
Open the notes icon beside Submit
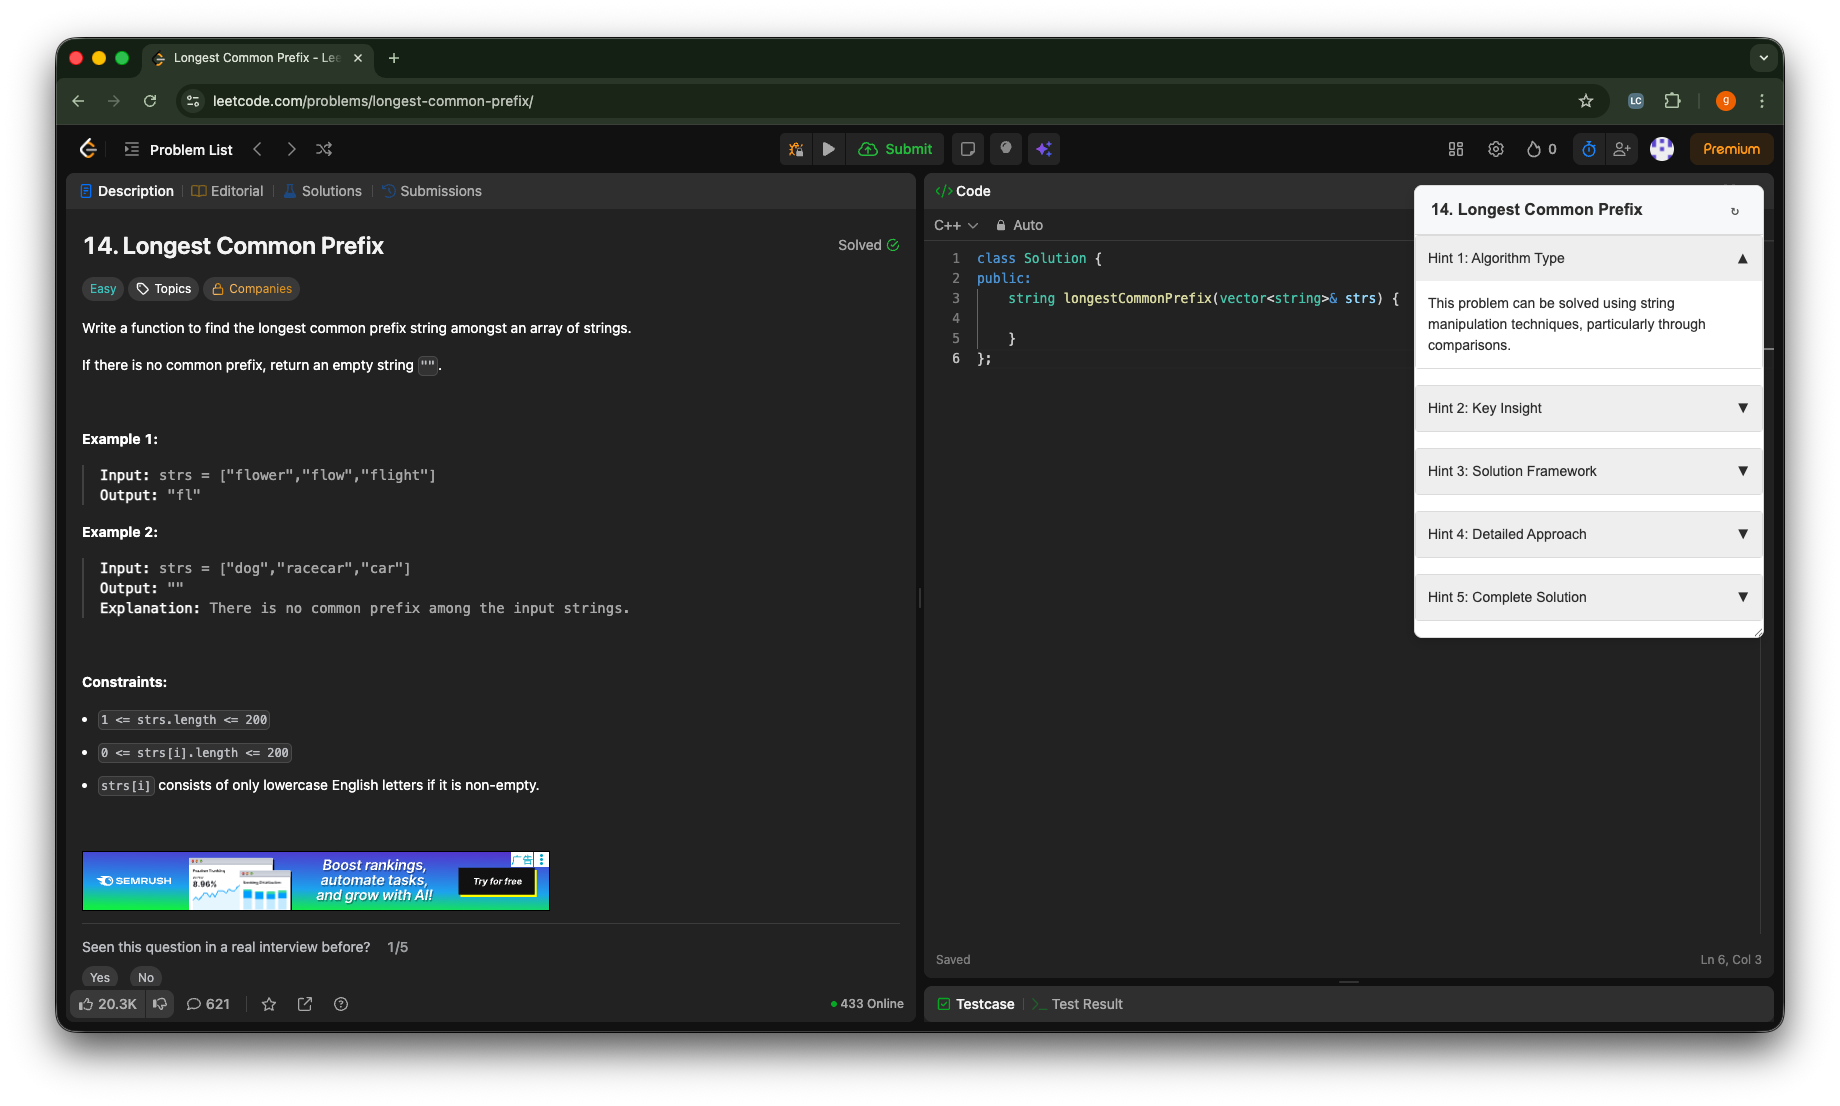[967, 149]
